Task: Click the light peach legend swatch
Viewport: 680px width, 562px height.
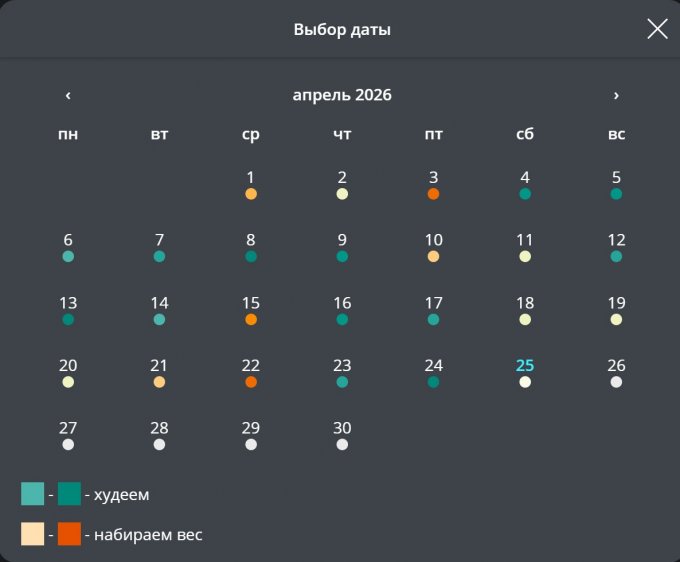Action: [x=33, y=534]
